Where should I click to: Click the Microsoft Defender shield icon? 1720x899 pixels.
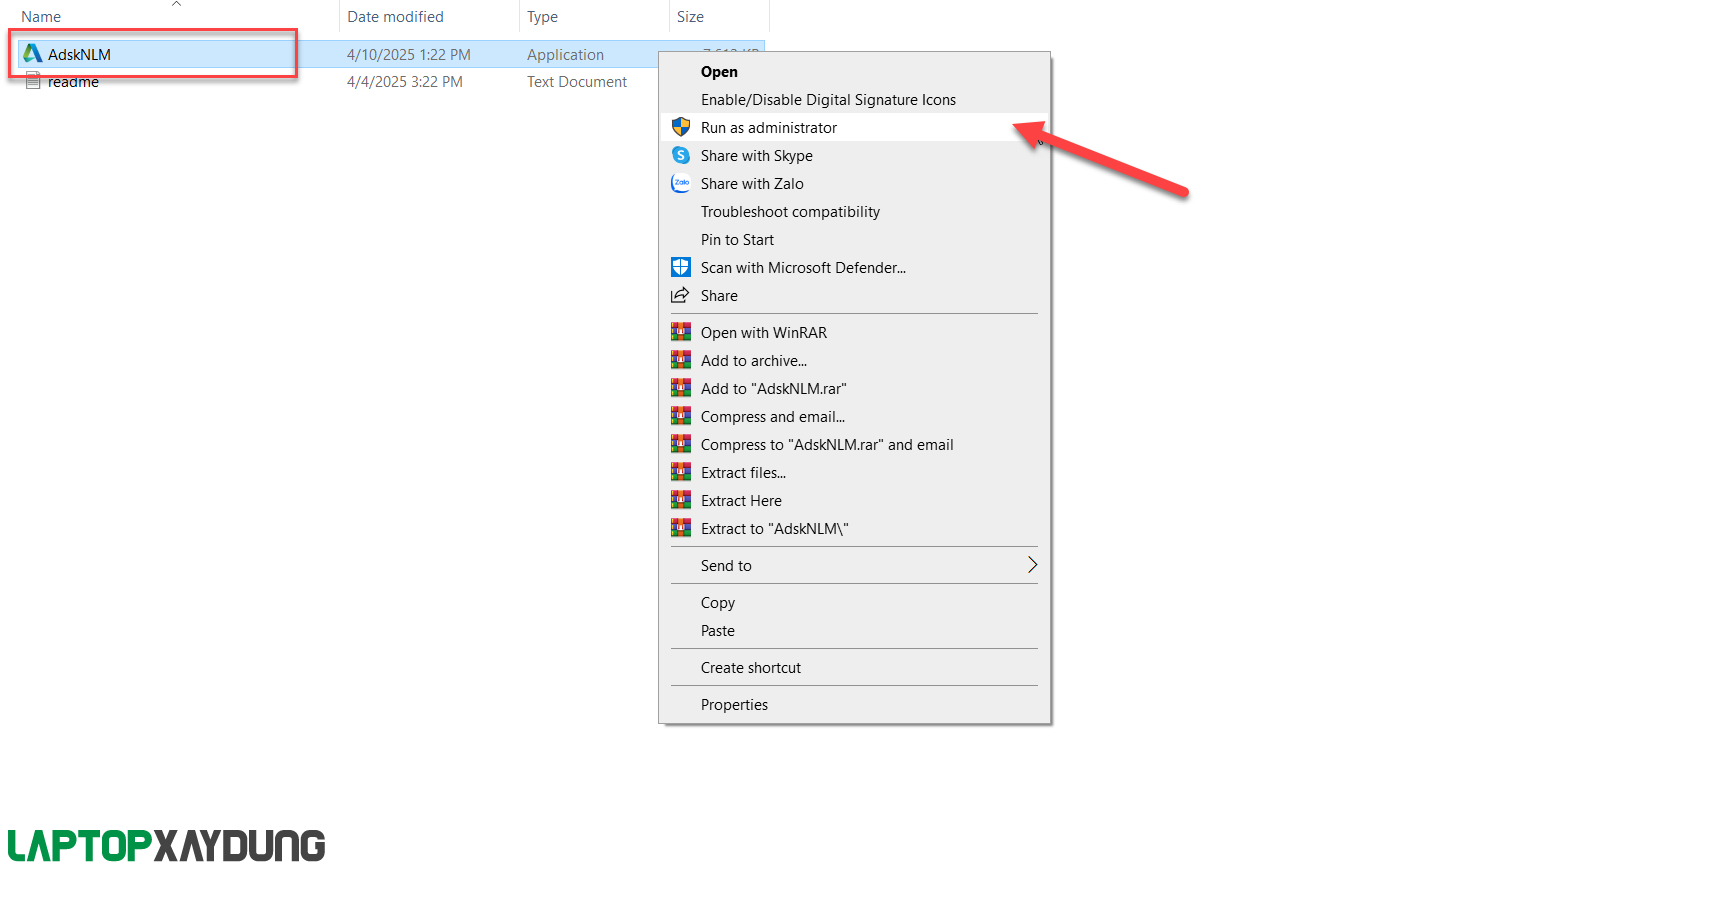coord(681,267)
